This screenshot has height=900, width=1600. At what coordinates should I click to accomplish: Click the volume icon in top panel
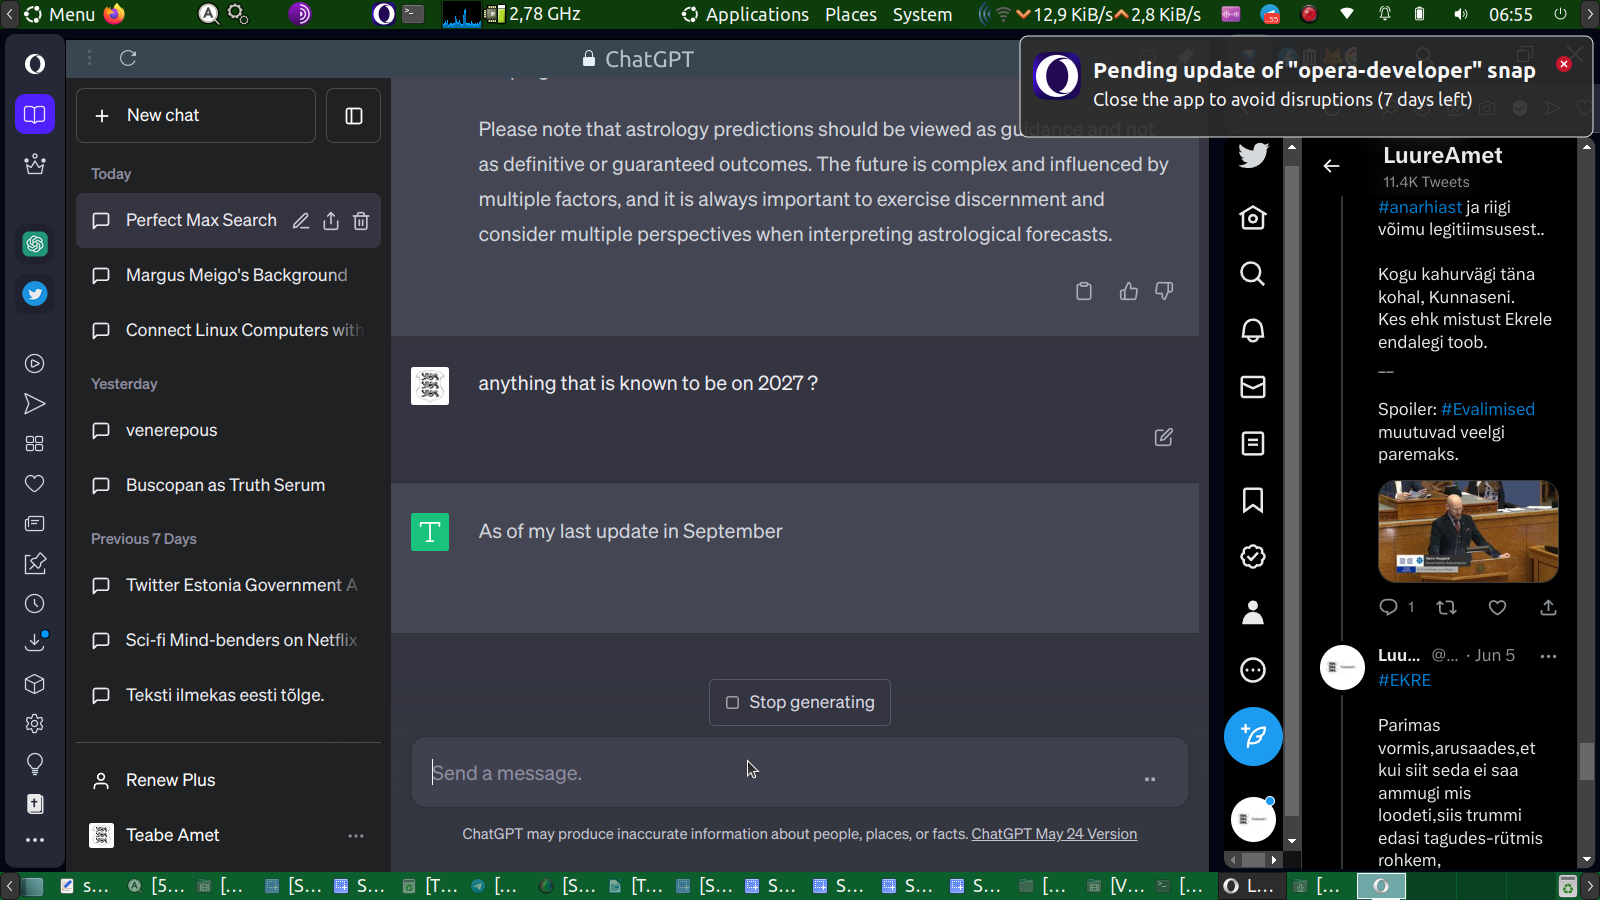[x=1461, y=14]
